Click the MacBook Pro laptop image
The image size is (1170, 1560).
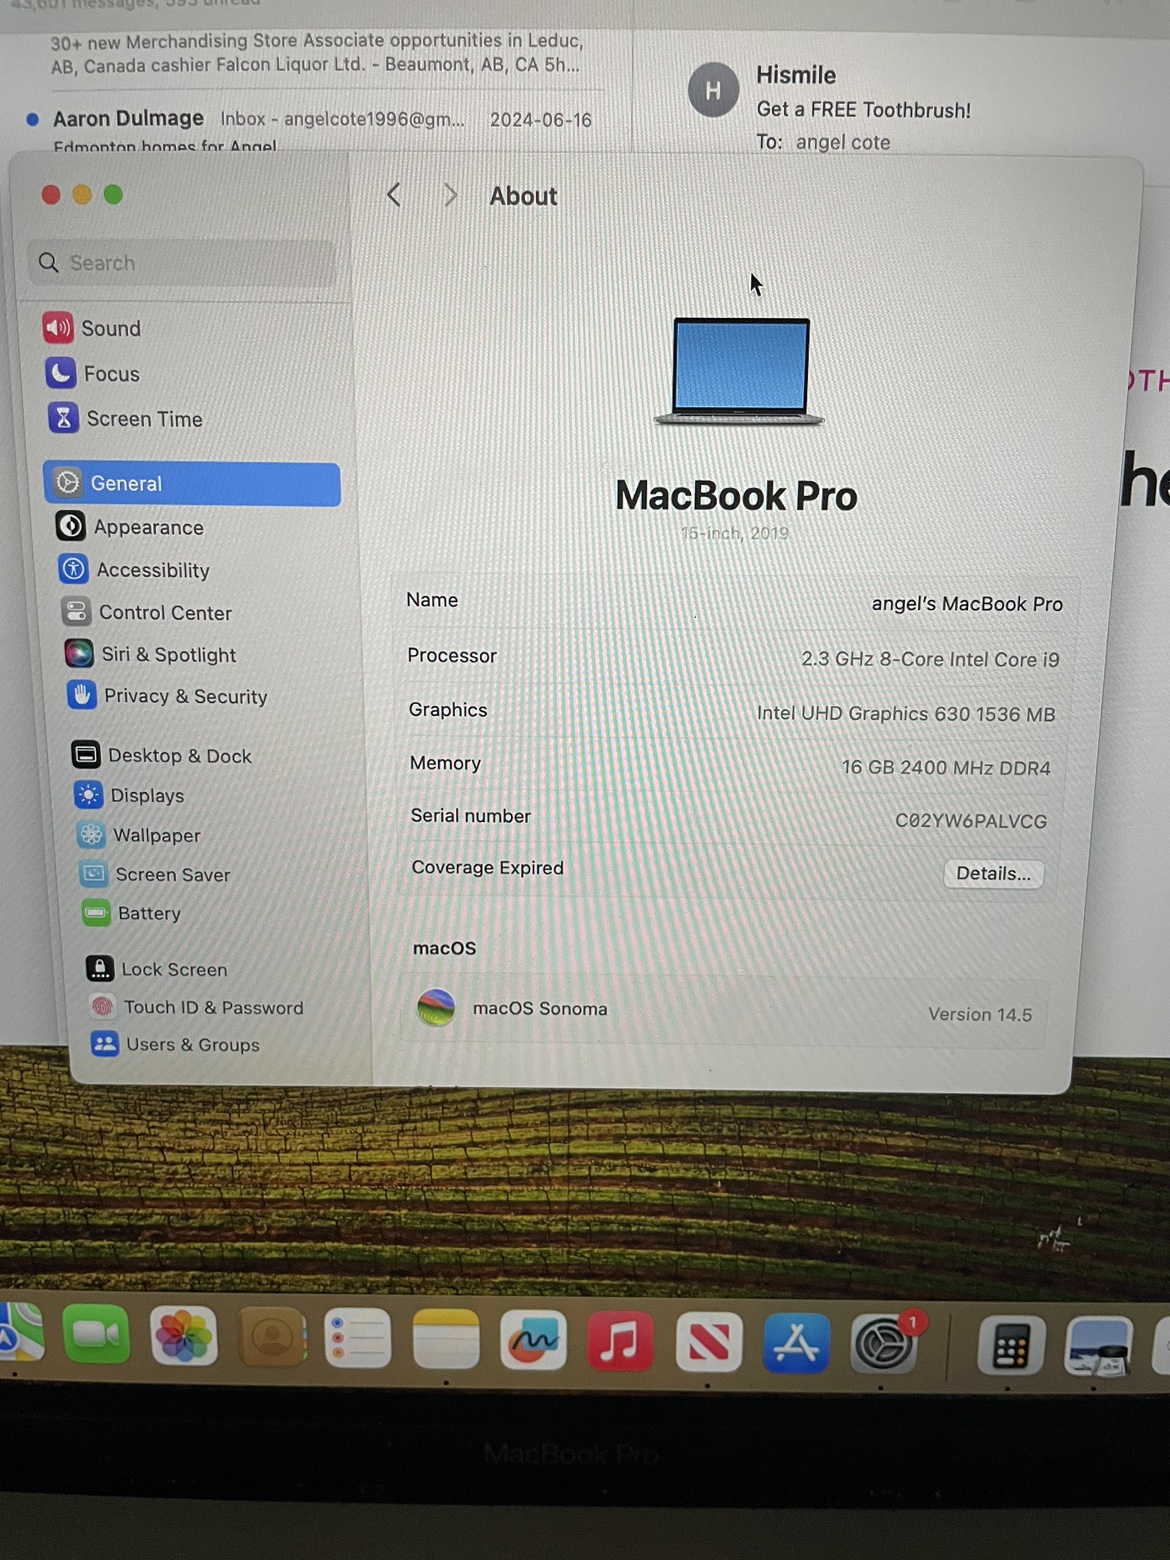click(740, 371)
